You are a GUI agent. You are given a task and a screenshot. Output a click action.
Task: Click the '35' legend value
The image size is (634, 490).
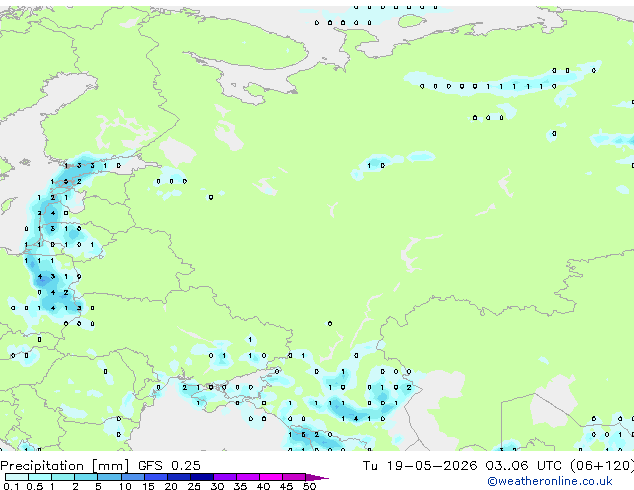pyautogui.click(x=240, y=486)
